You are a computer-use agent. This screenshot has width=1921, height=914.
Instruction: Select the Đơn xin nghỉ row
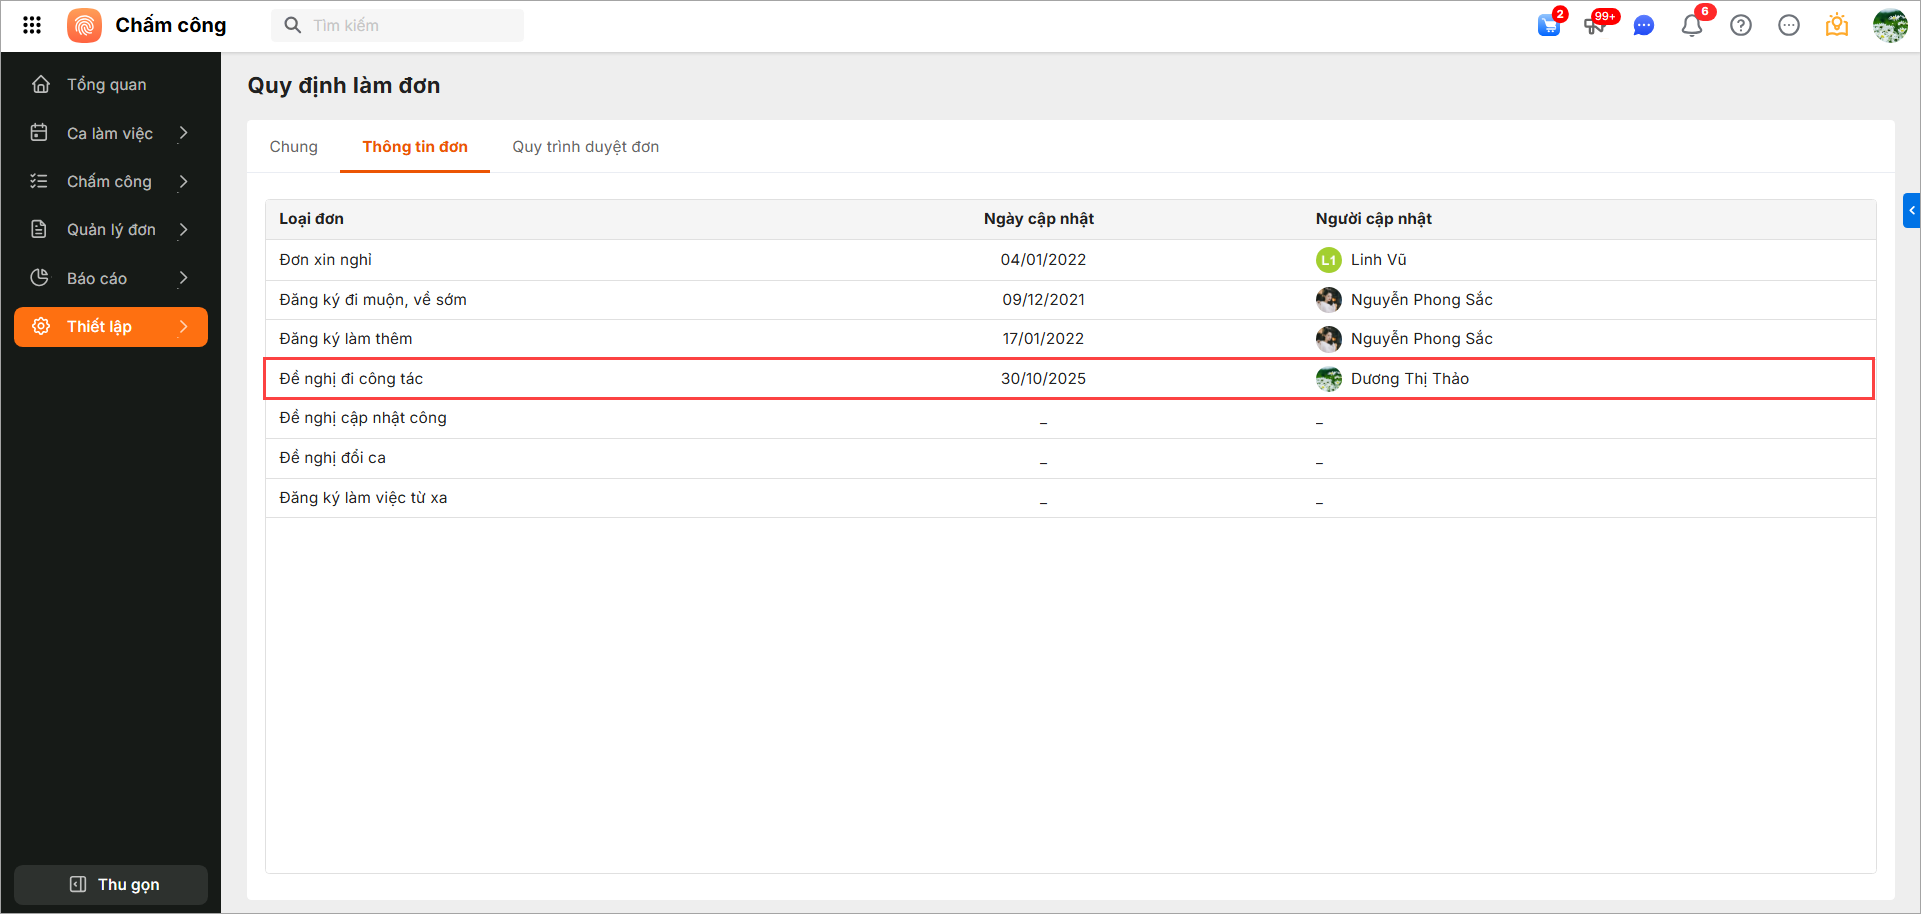pos(325,260)
